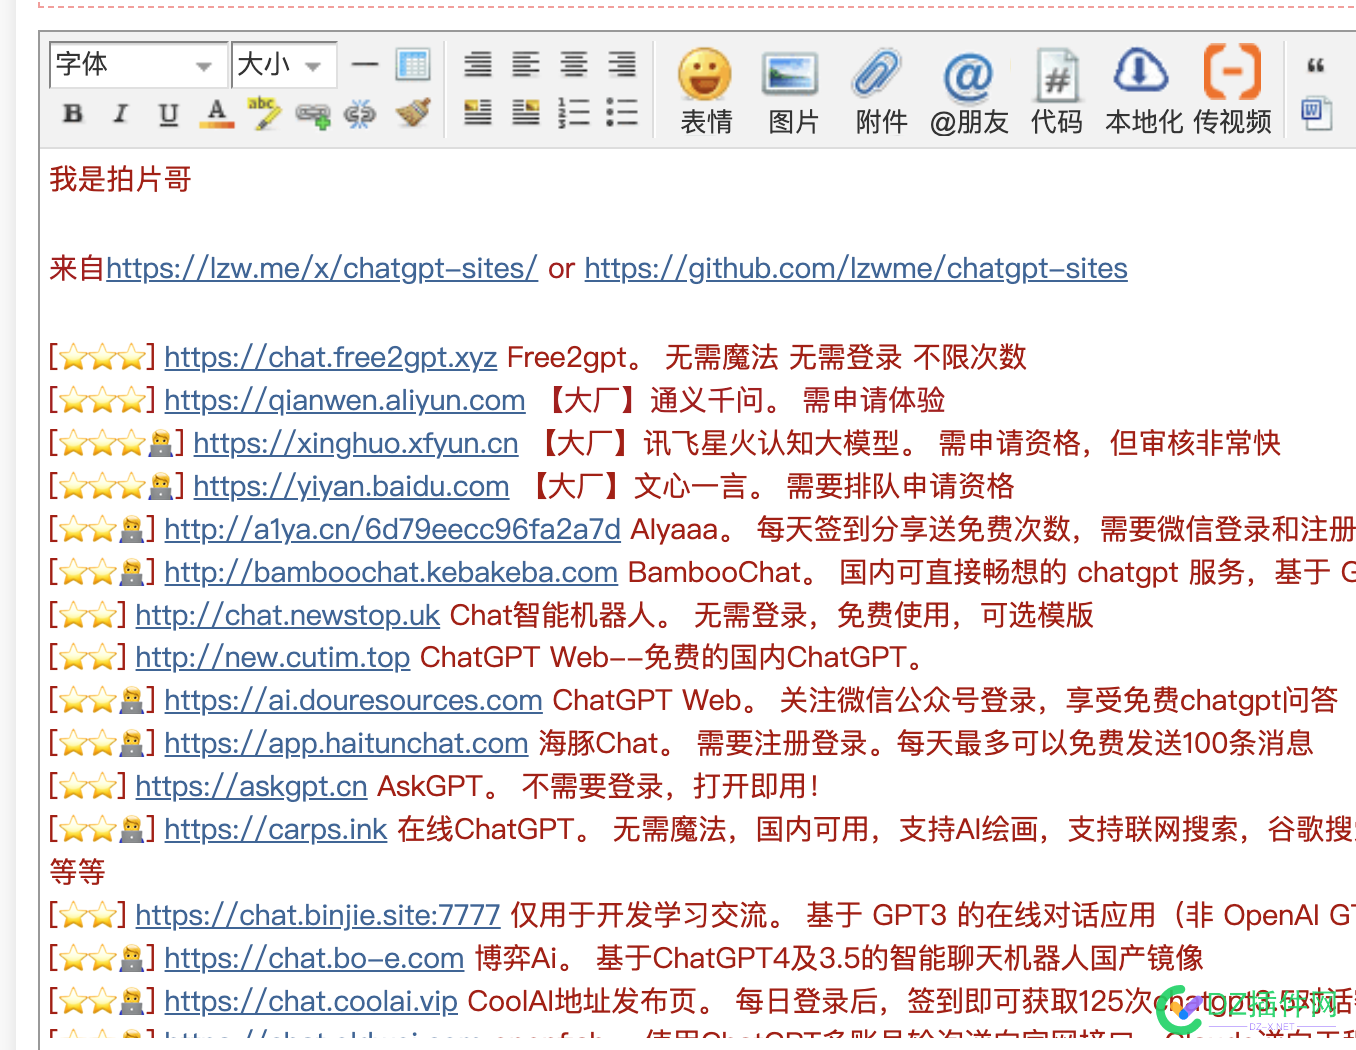1356x1050 pixels.
Task: Open the 附件 attachment upload tool
Action: pos(880,91)
